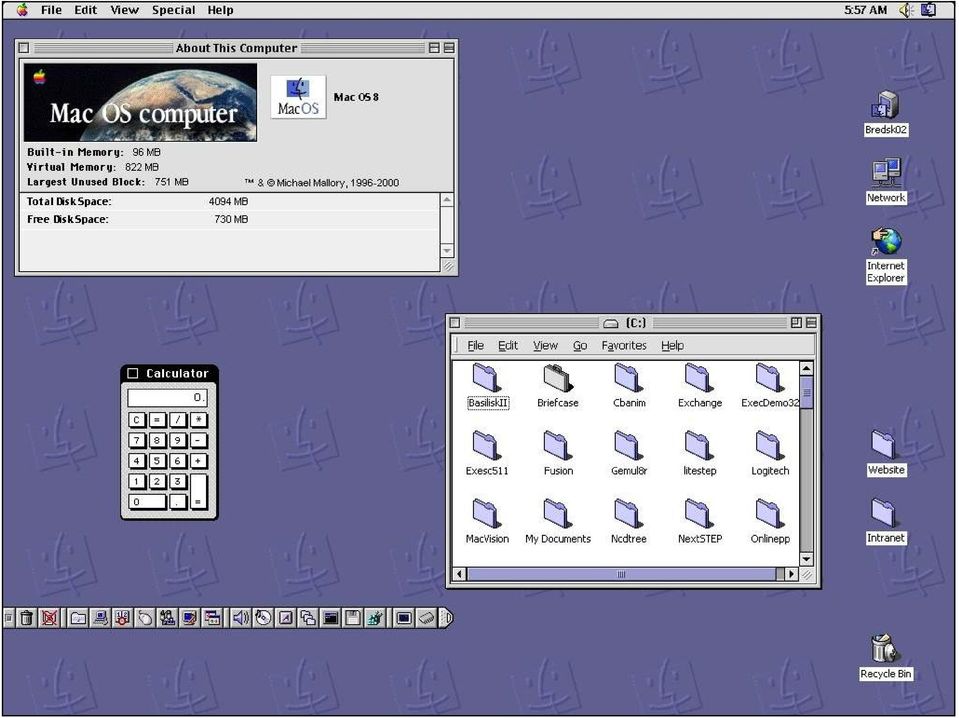Click the multiply key on the Calculator
Viewport: 959px width, 718px height.
pos(198,420)
